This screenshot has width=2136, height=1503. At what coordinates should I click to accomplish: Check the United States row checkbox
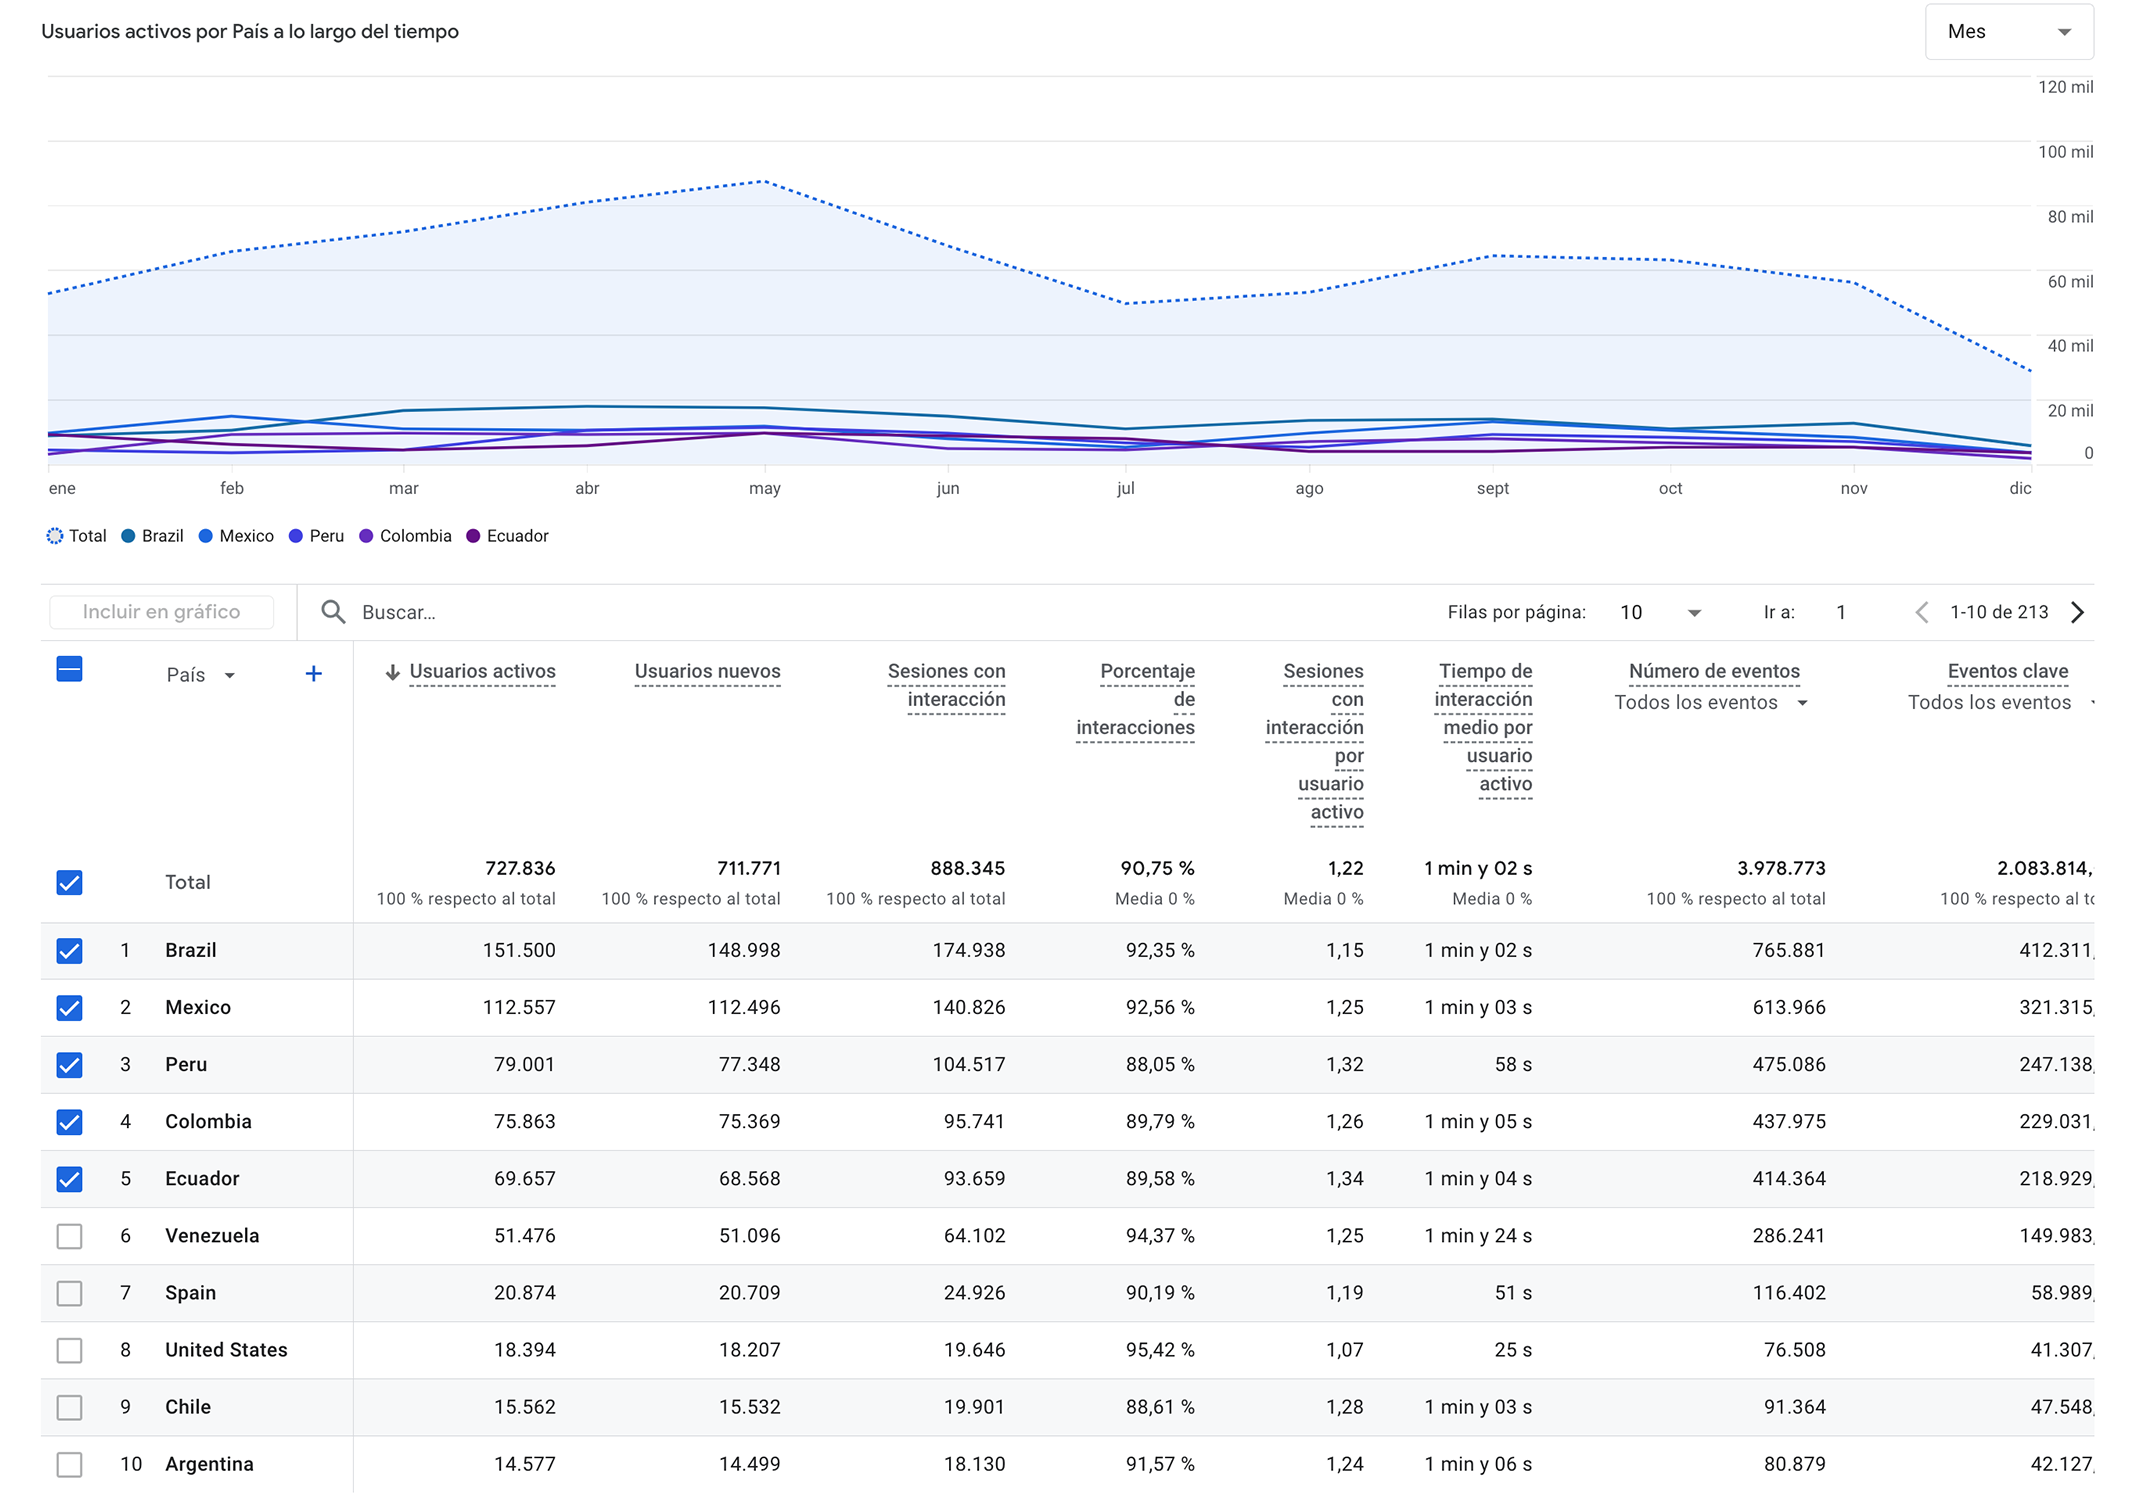69,1350
